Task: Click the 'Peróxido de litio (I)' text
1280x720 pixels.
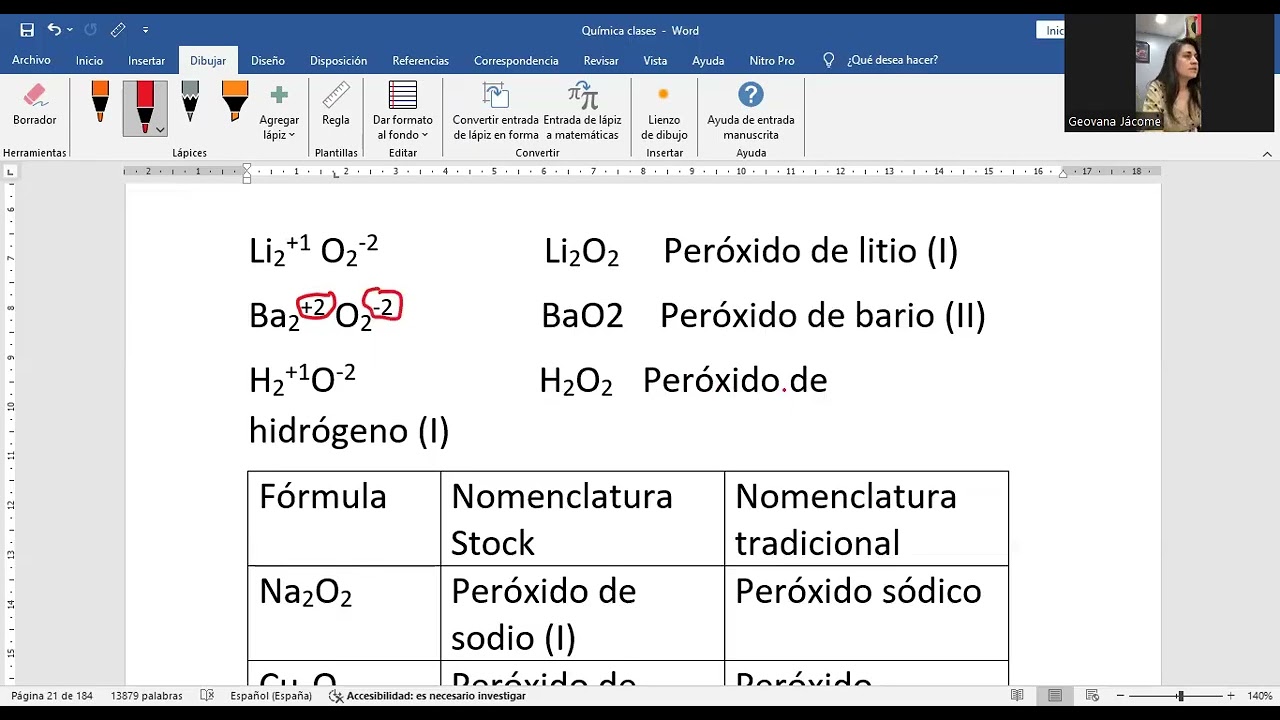Action: [x=810, y=251]
